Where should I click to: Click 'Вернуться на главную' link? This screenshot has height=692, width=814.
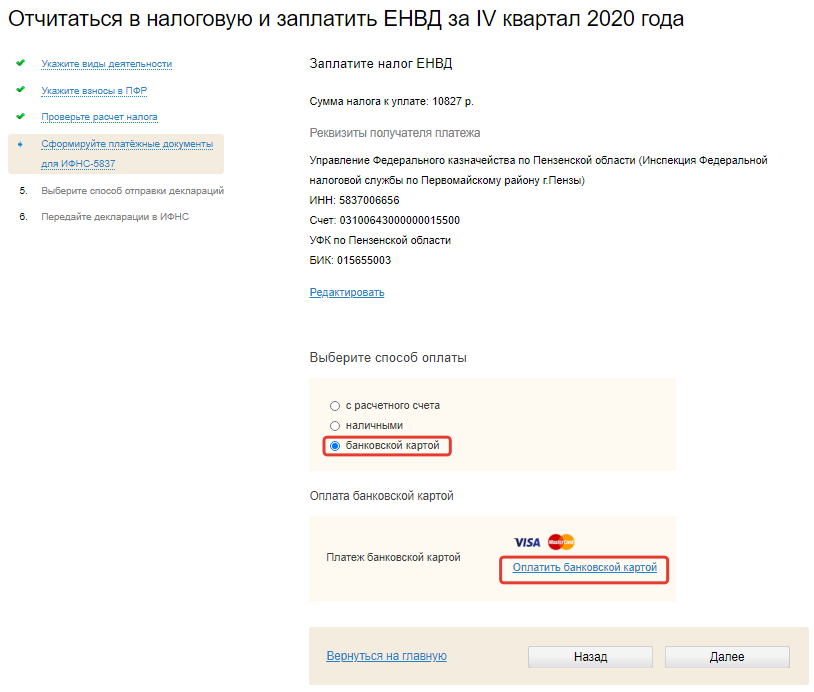pyautogui.click(x=386, y=656)
